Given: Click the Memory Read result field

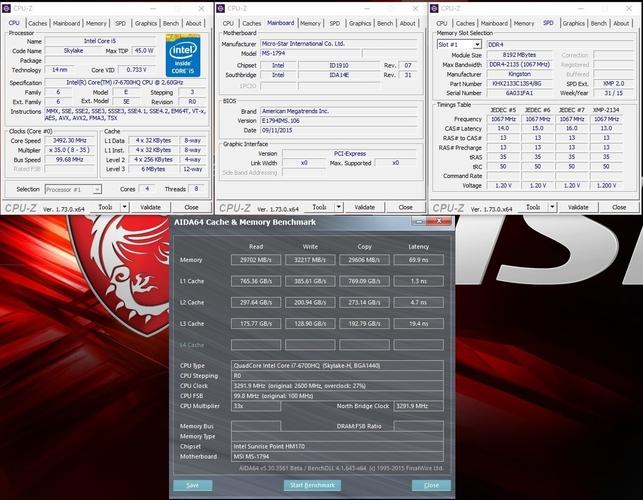Looking at the screenshot, I should (x=256, y=258).
